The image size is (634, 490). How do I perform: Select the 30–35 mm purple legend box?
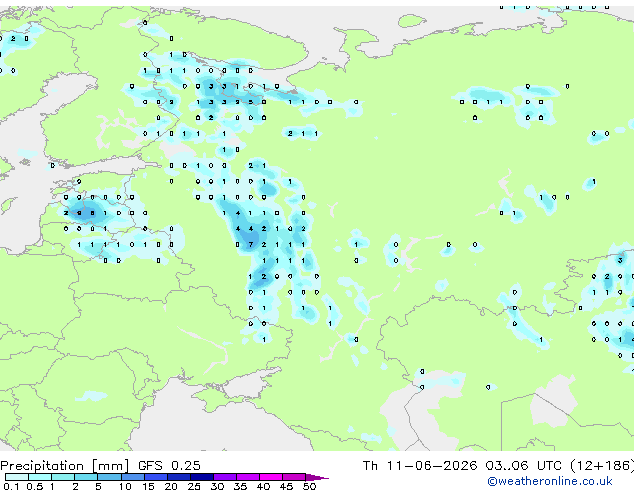(x=224, y=477)
